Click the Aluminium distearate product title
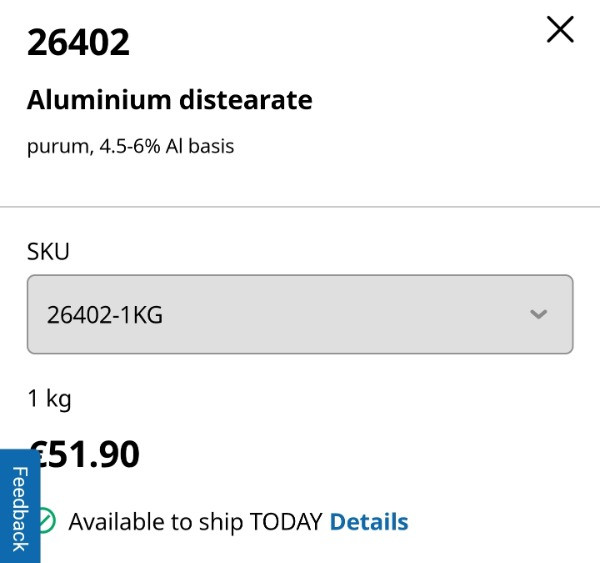Viewport: 600px width, 563px height. (x=170, y=100)
